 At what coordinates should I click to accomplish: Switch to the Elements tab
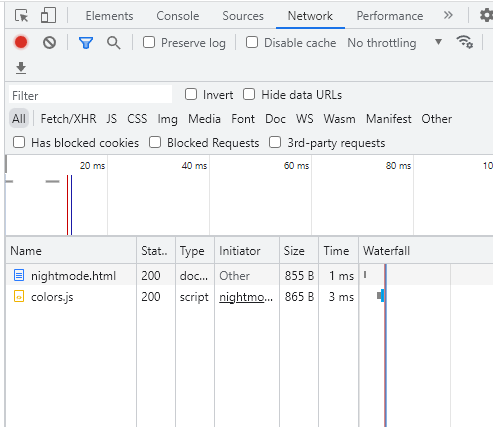click(109, 16)
